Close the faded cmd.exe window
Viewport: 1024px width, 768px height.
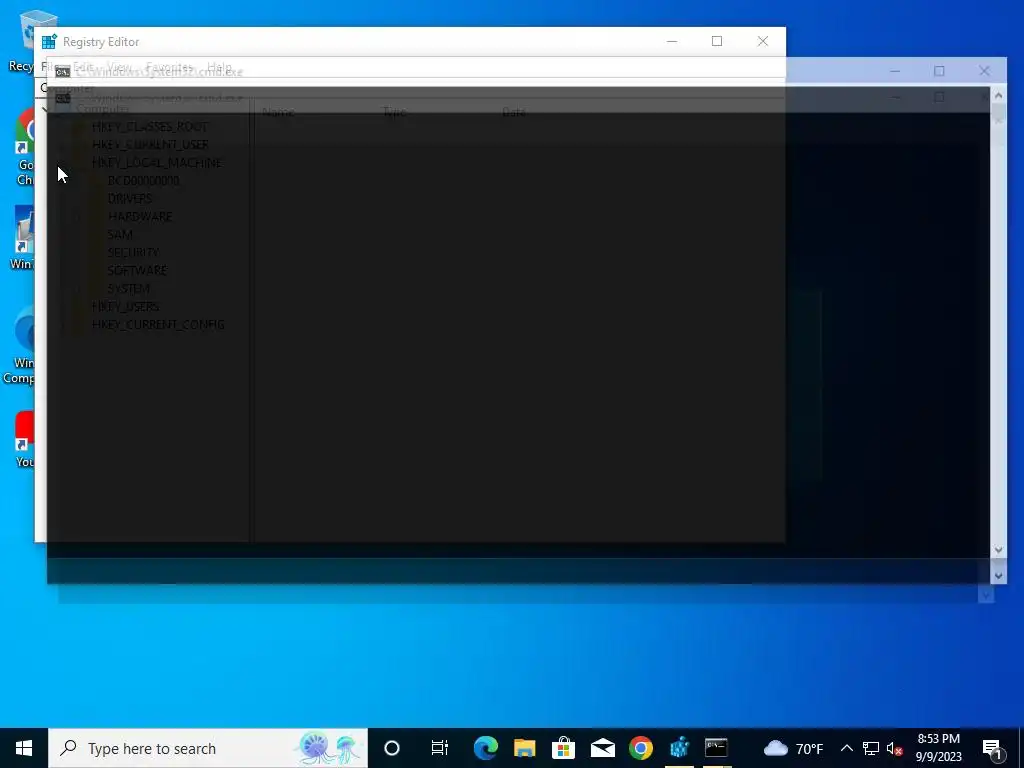984,71
